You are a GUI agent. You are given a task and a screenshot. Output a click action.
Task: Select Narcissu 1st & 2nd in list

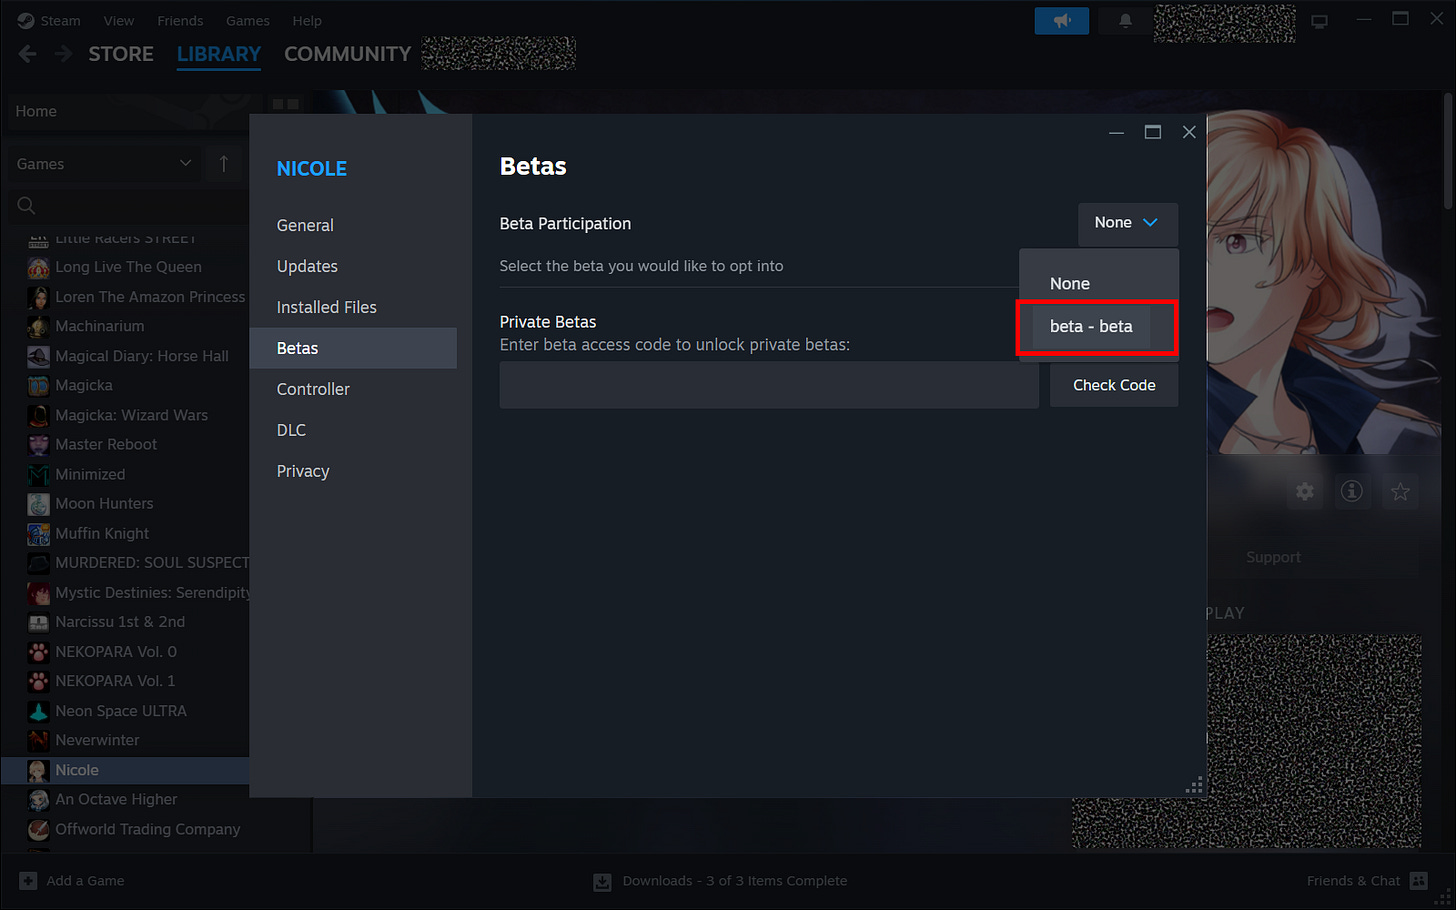[x=120, y=622]
